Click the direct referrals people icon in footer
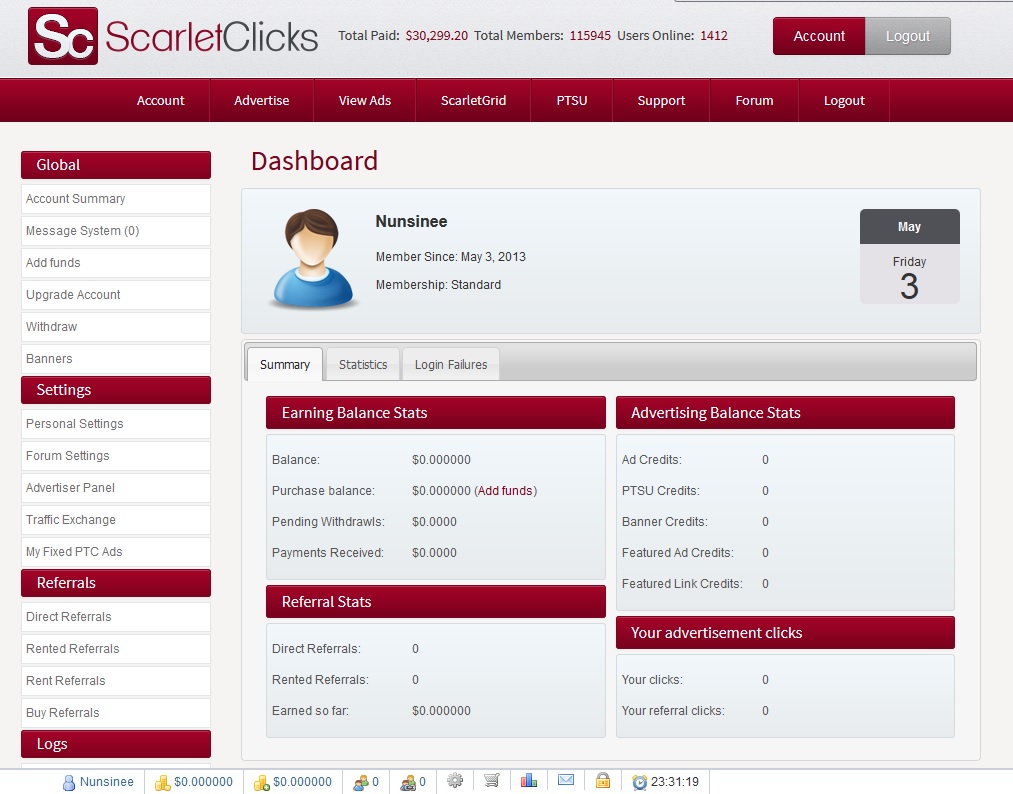This screenshot has width=1013, height=794. click(x=360, y=782)
